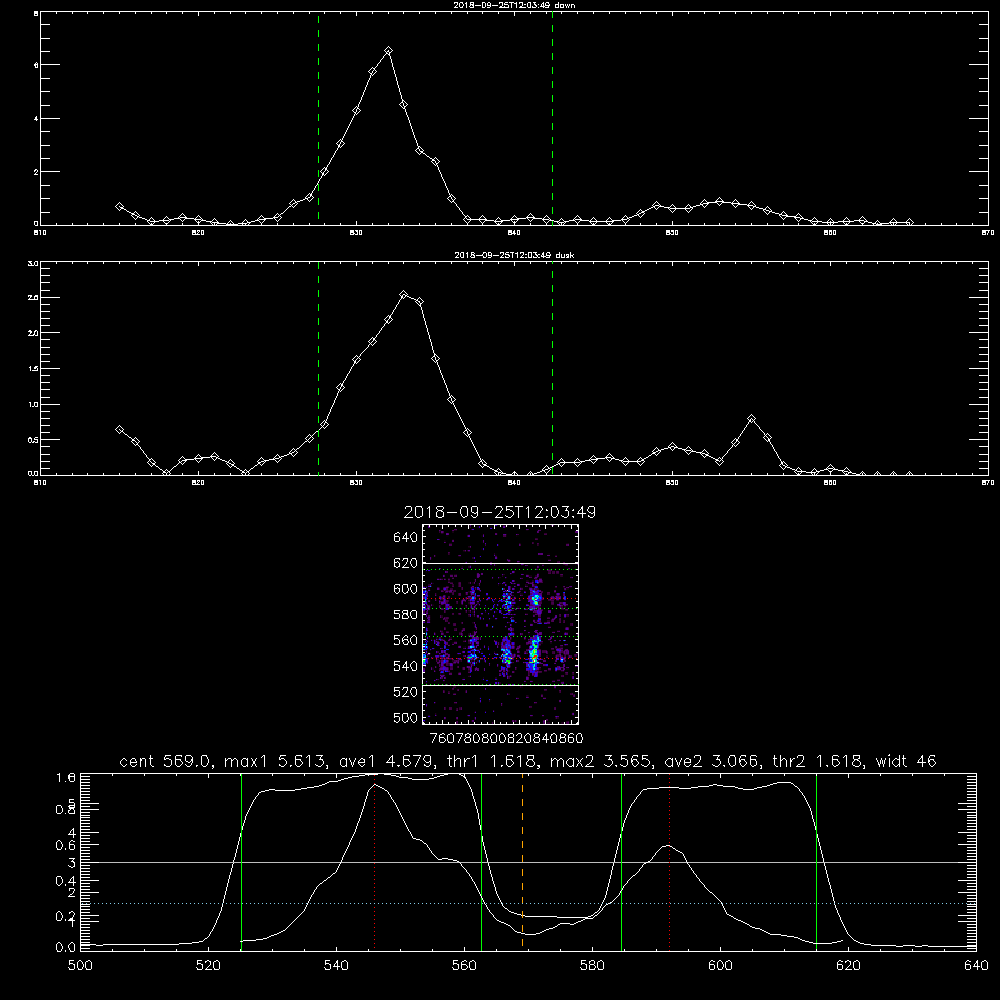Click the highest peak marker in dawn plot
Image resolution: width=1000 pixels, height=1000 pixels.
[x=388, y=50]
